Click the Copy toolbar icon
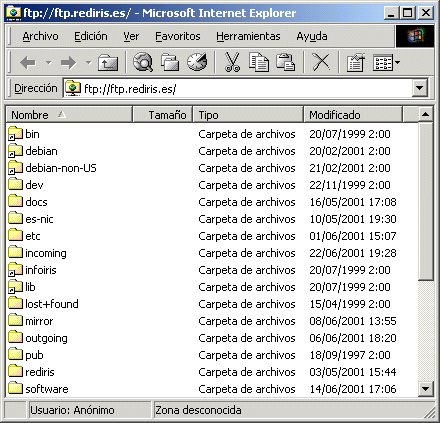Viewport: 440px width, 423px height. 259,62
